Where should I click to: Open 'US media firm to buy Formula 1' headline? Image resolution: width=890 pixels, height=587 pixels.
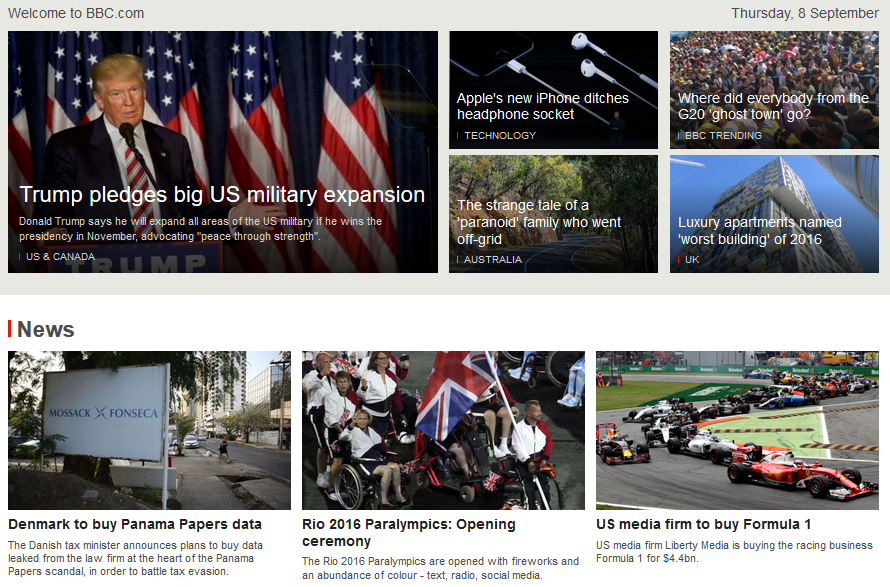coord(703,524)
